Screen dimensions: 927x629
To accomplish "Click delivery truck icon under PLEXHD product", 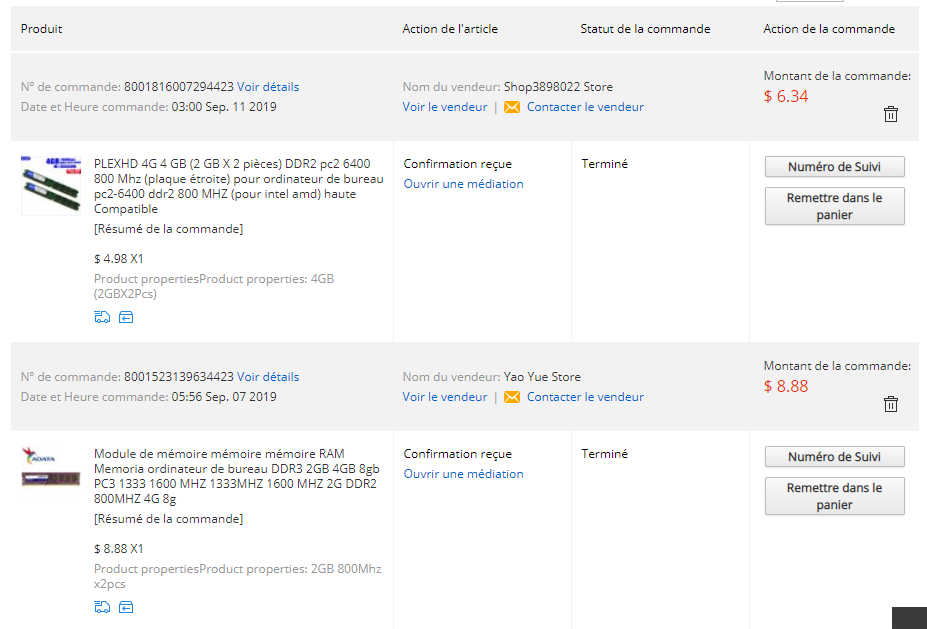I will click(x=101, y=317).
